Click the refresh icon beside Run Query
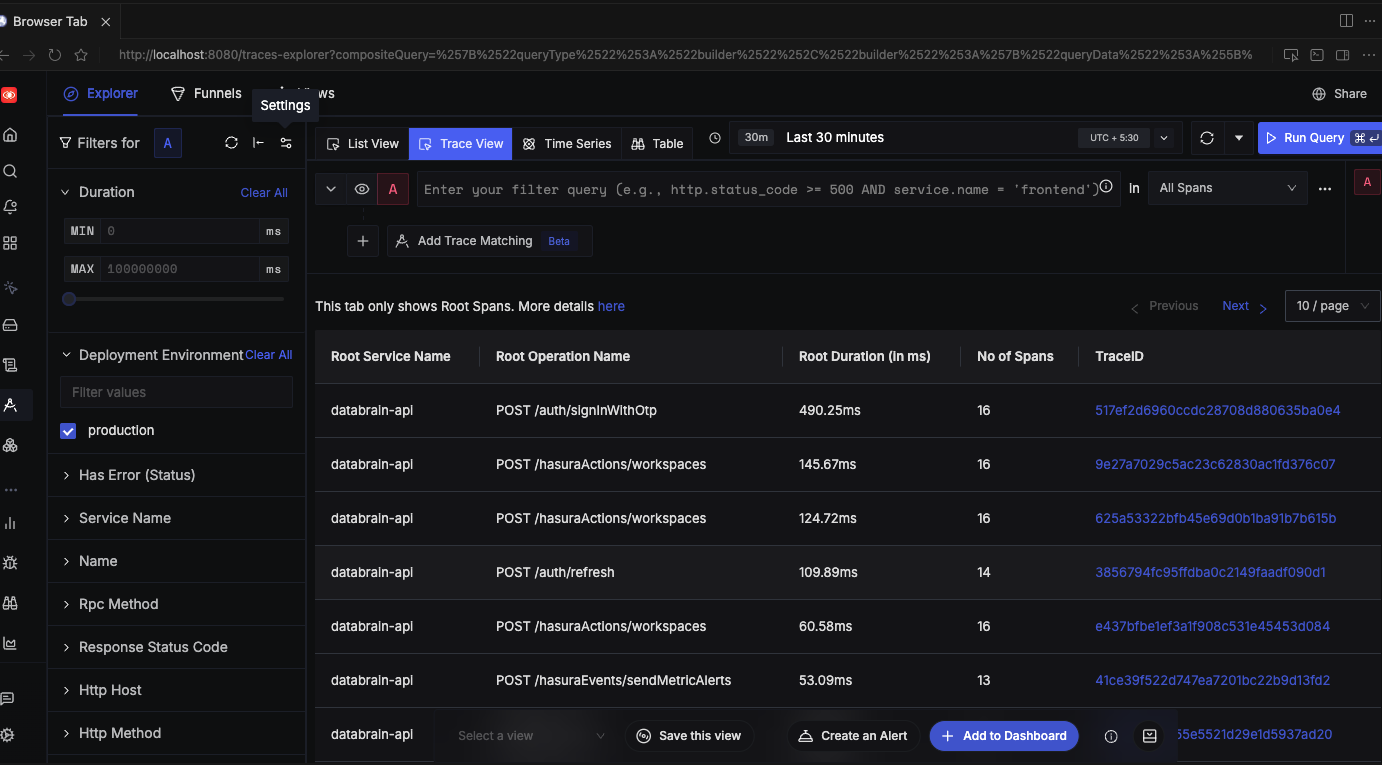The height and width of the screenshot is (765, 1382). 1207,138
